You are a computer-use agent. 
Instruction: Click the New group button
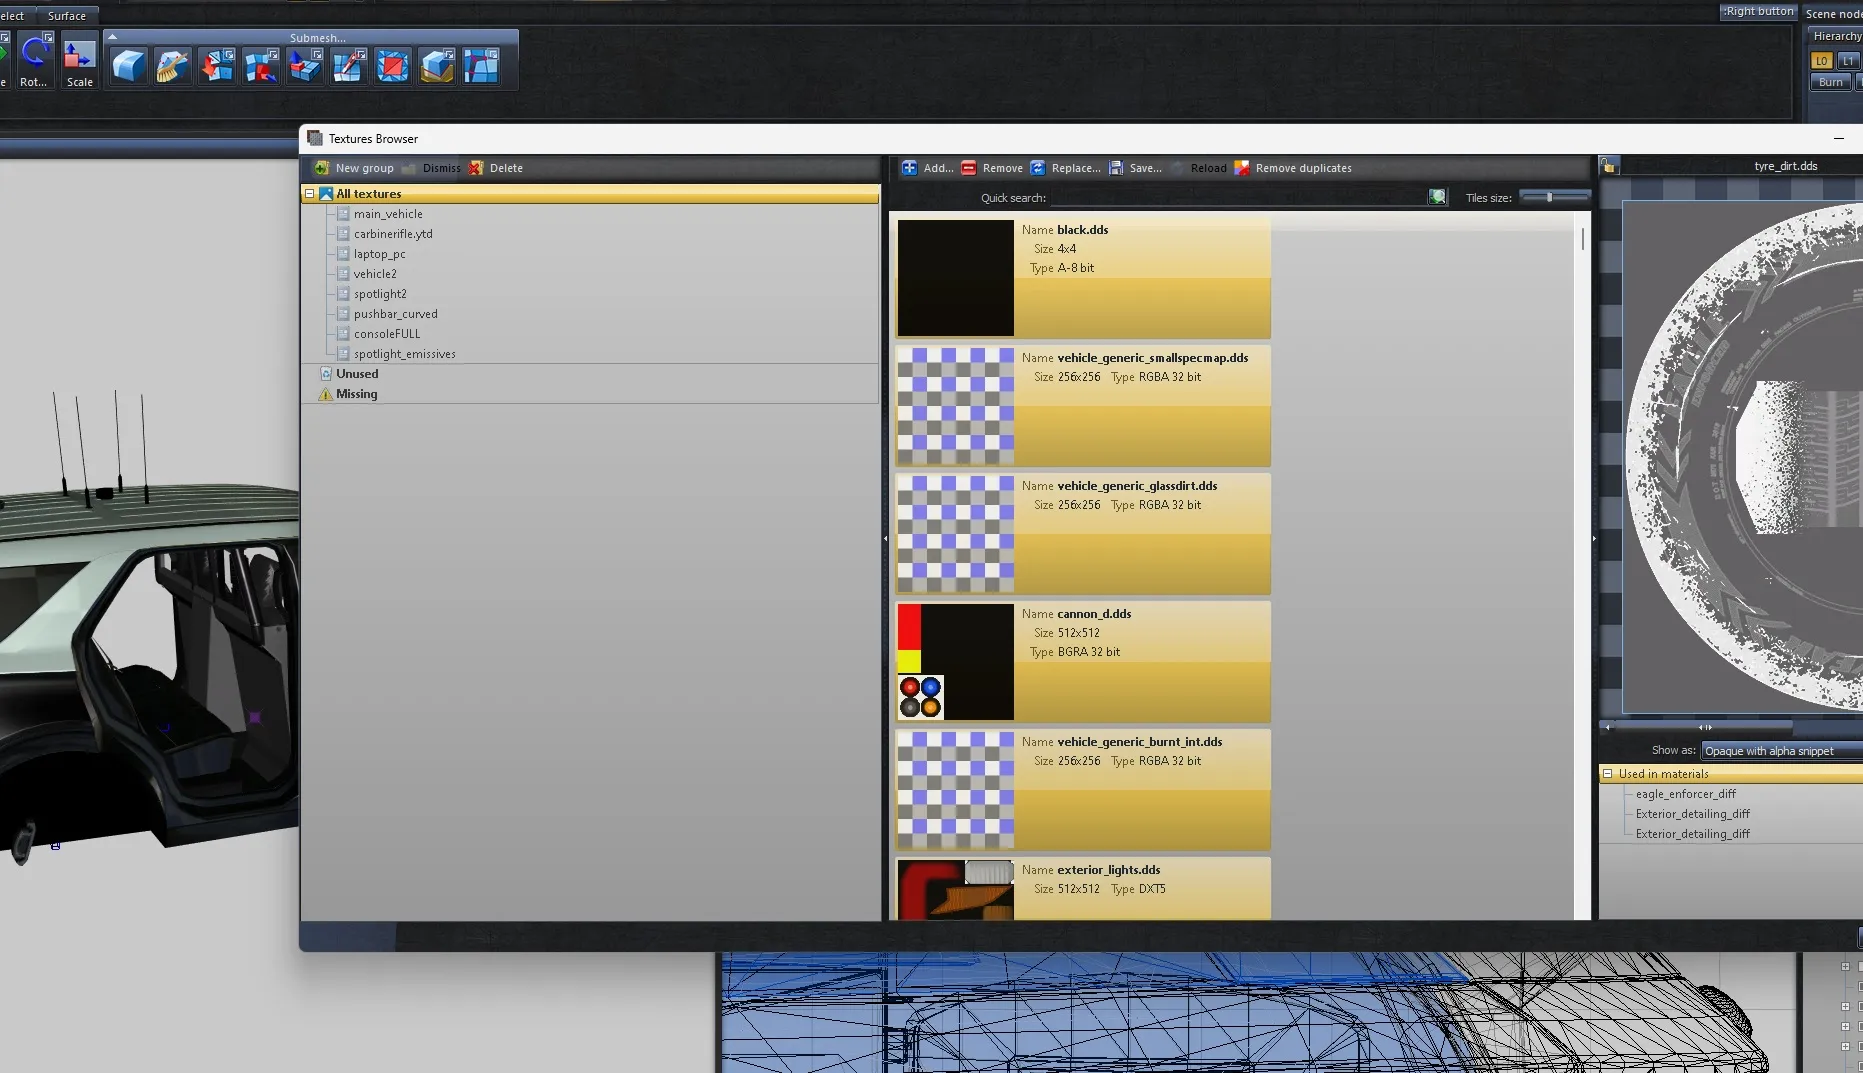[x=354, y=168]
